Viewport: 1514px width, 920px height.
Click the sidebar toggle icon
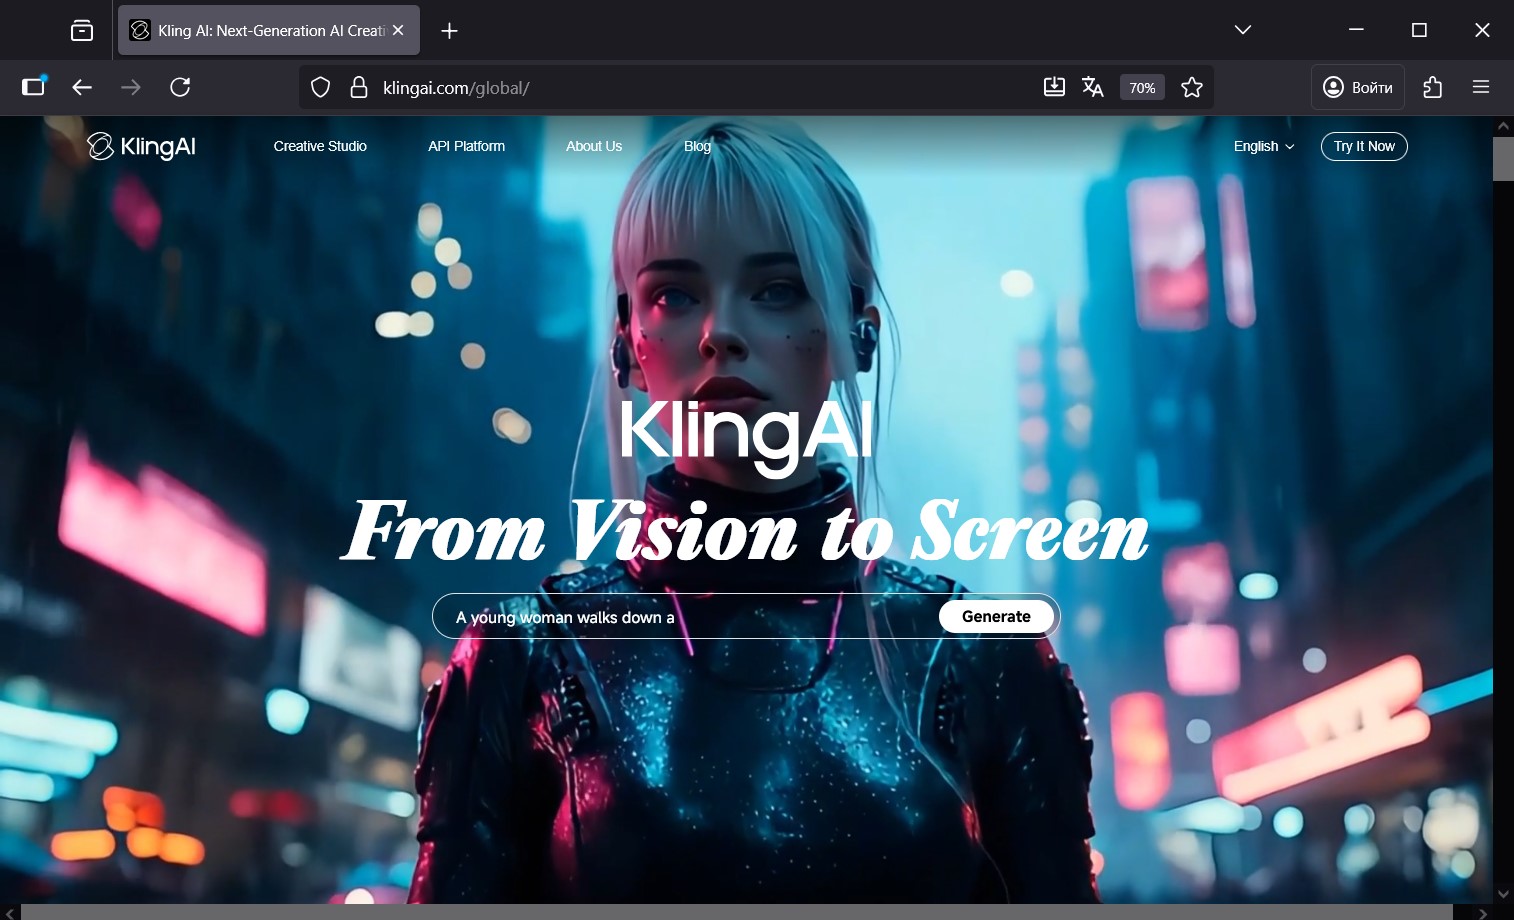pos(34,87)
